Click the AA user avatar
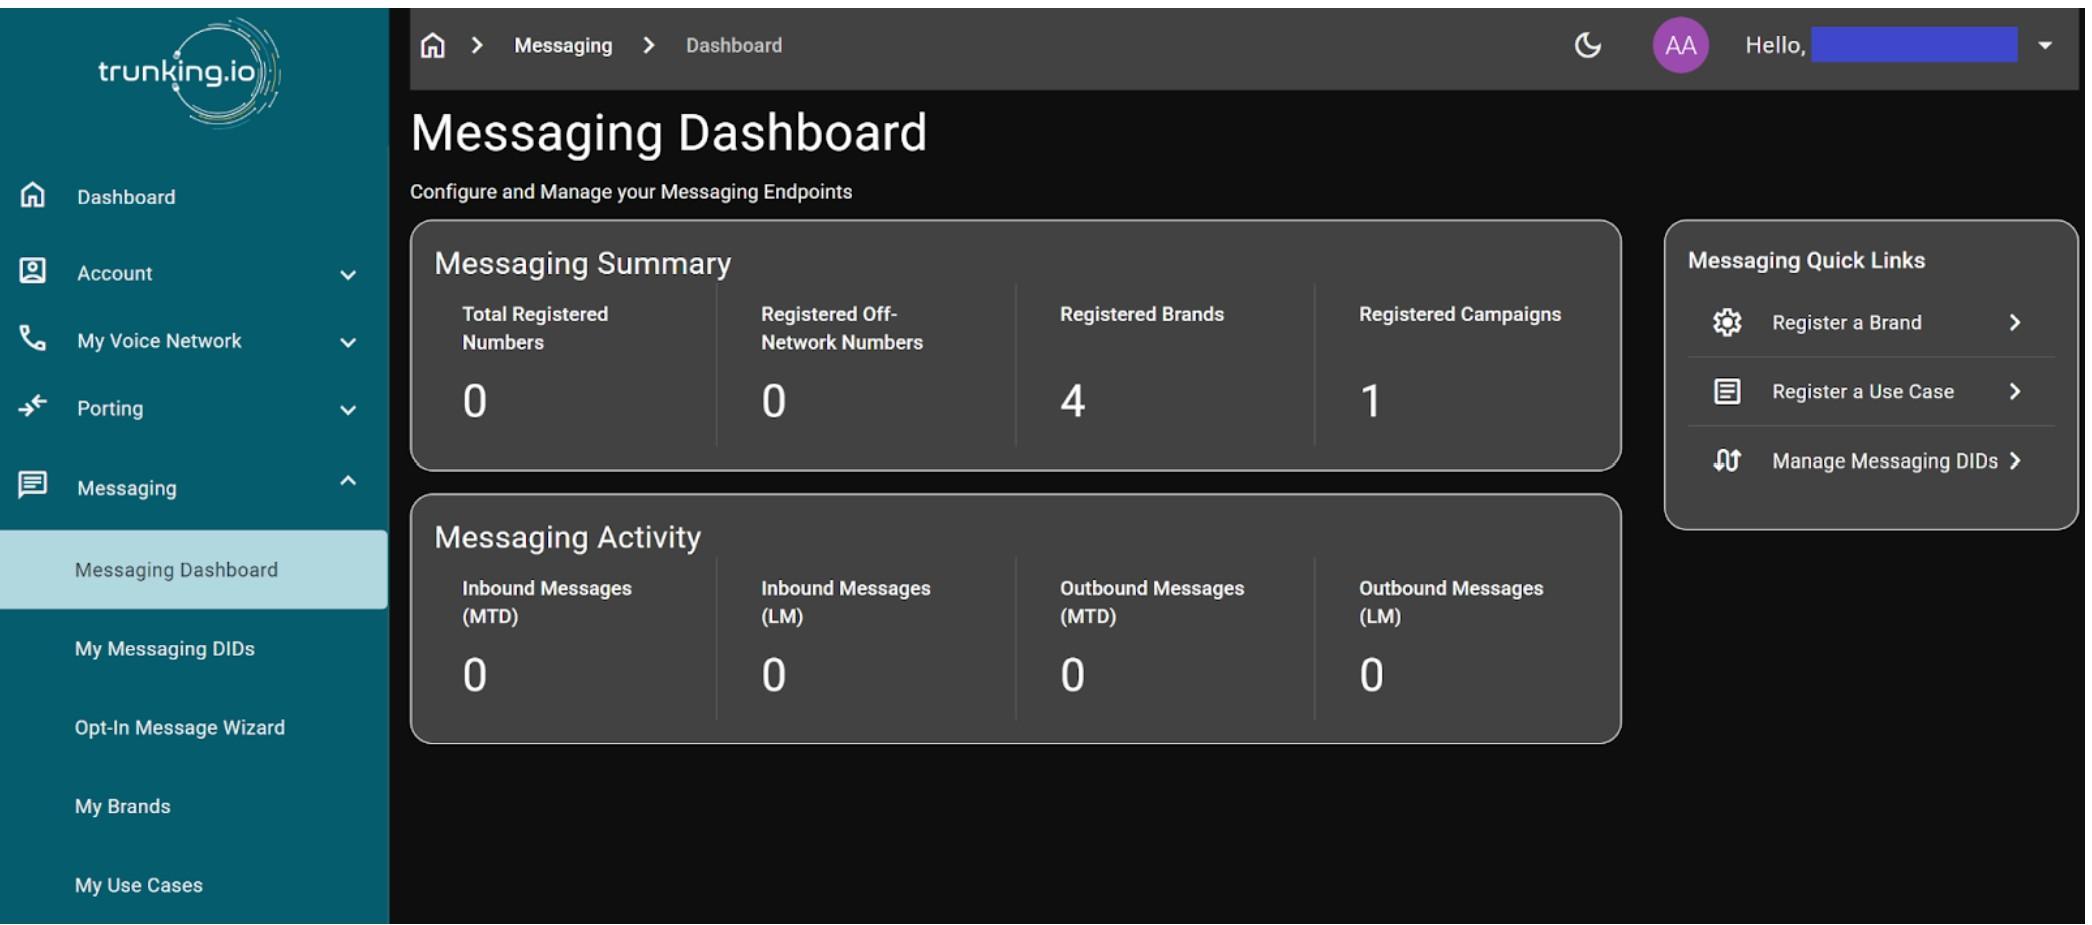This screenshot has width=2092, height=925. coord(1680,45)
